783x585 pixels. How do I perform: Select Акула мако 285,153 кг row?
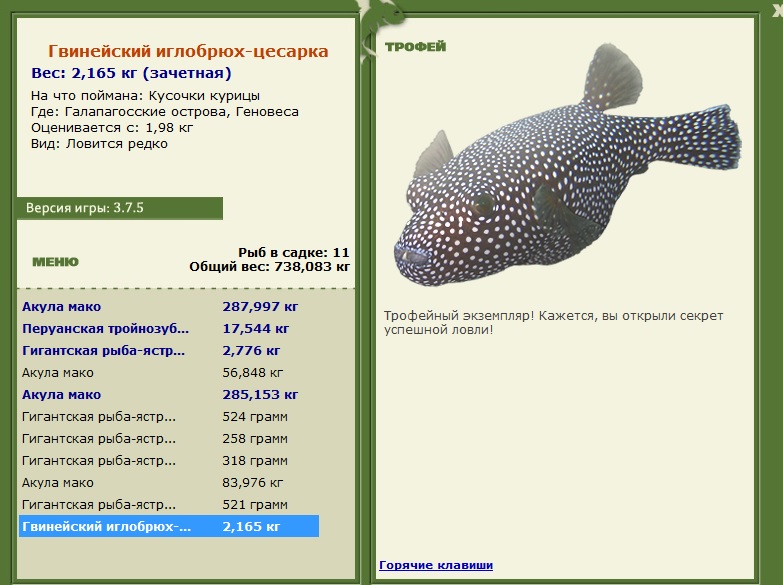coord(169,395)
